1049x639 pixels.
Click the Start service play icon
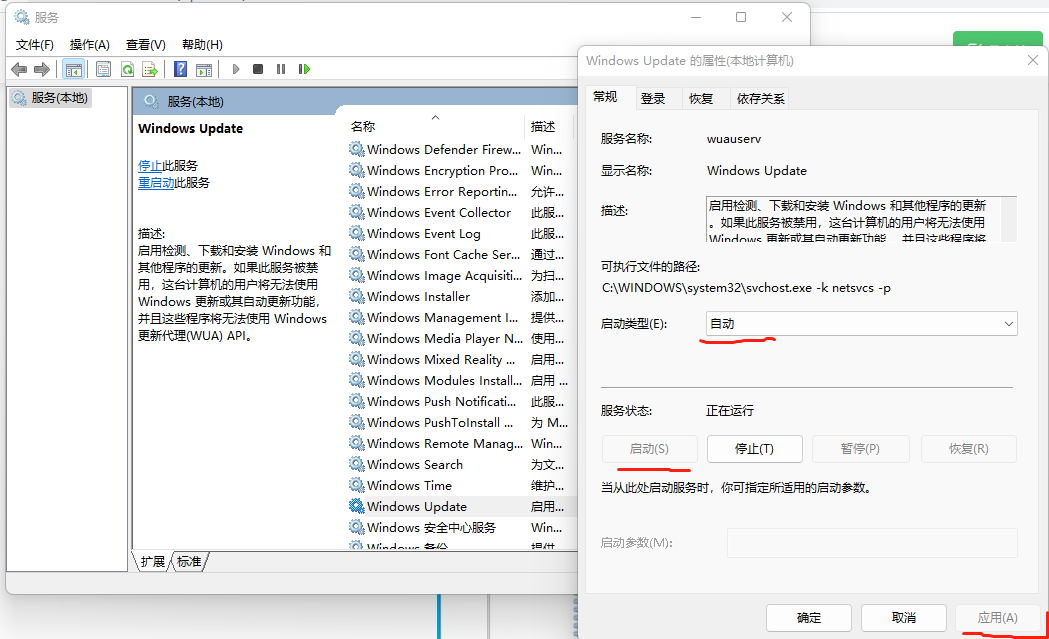[236, 69]
